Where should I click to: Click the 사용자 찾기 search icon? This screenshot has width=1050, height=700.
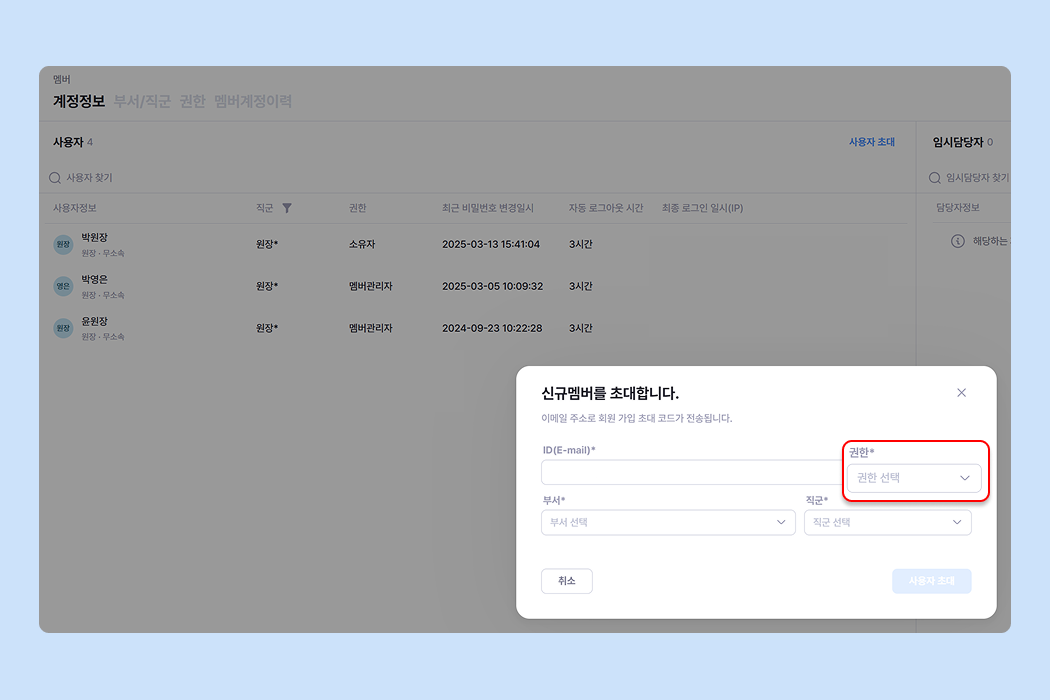click(x=55, y=178)
